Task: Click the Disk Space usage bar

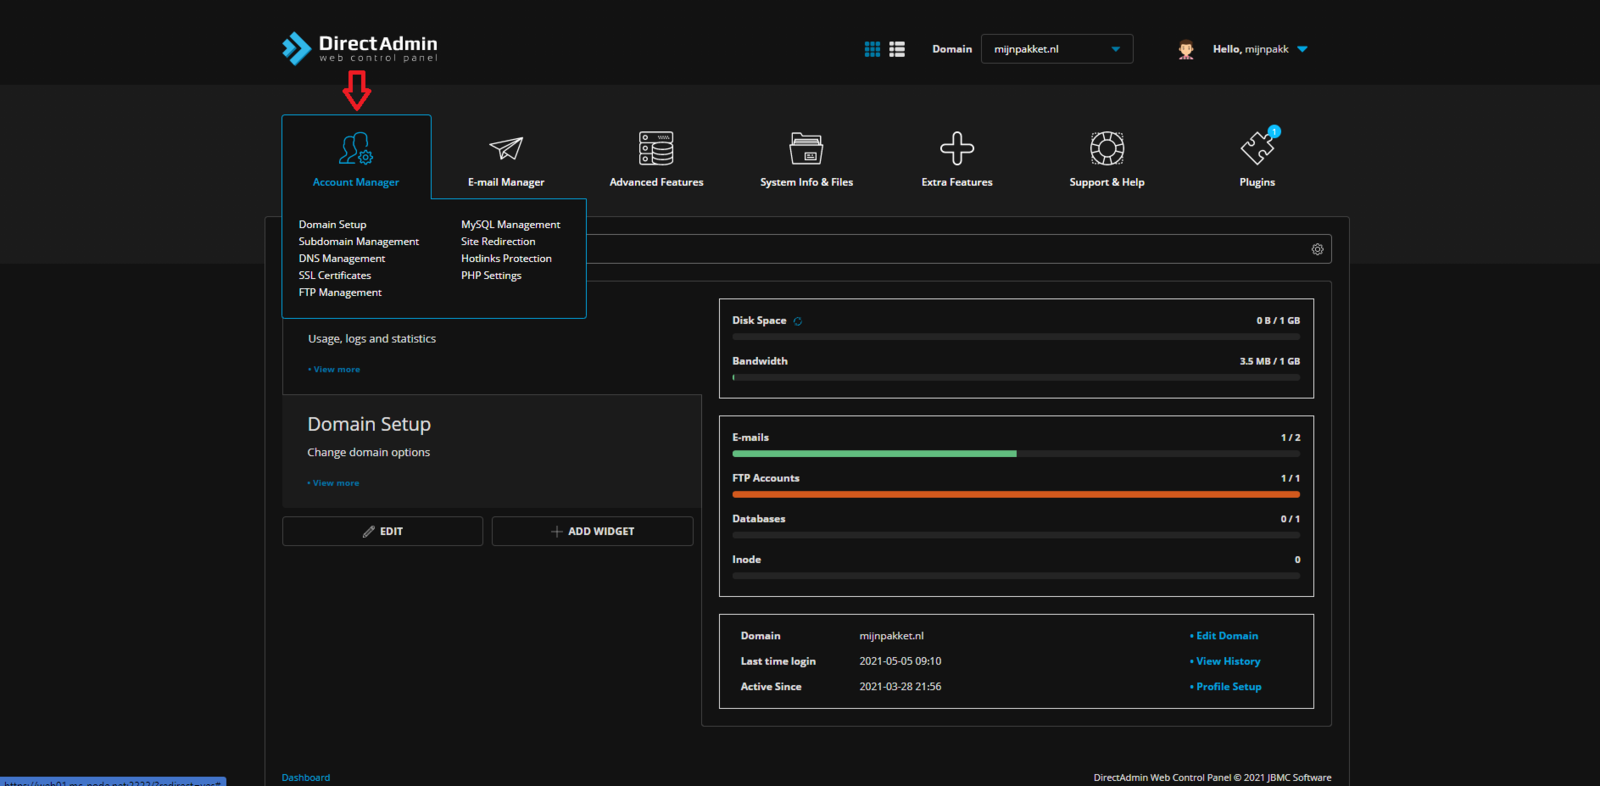Action: (x=1016, y=337)
